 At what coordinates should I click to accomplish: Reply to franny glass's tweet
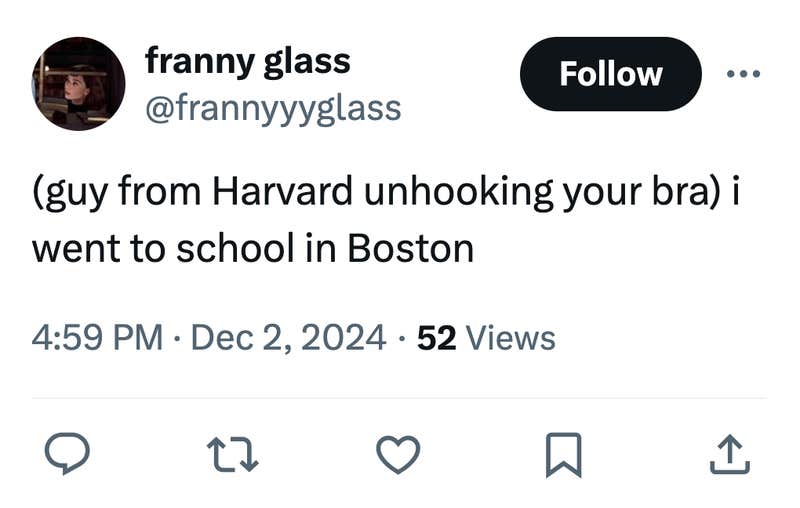pyautogui.click(x=69, y=456)
